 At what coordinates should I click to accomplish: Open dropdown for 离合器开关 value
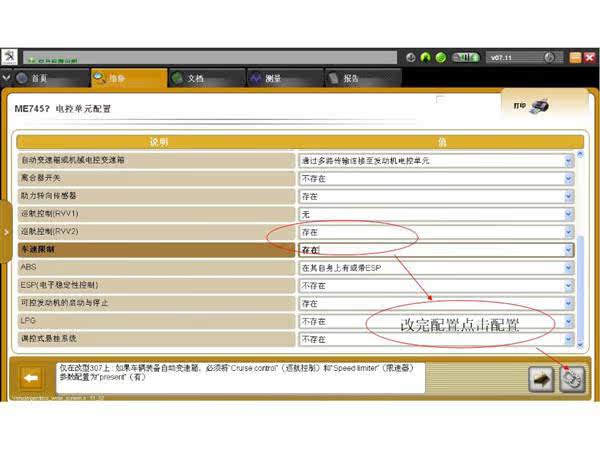tap(569, 179)
